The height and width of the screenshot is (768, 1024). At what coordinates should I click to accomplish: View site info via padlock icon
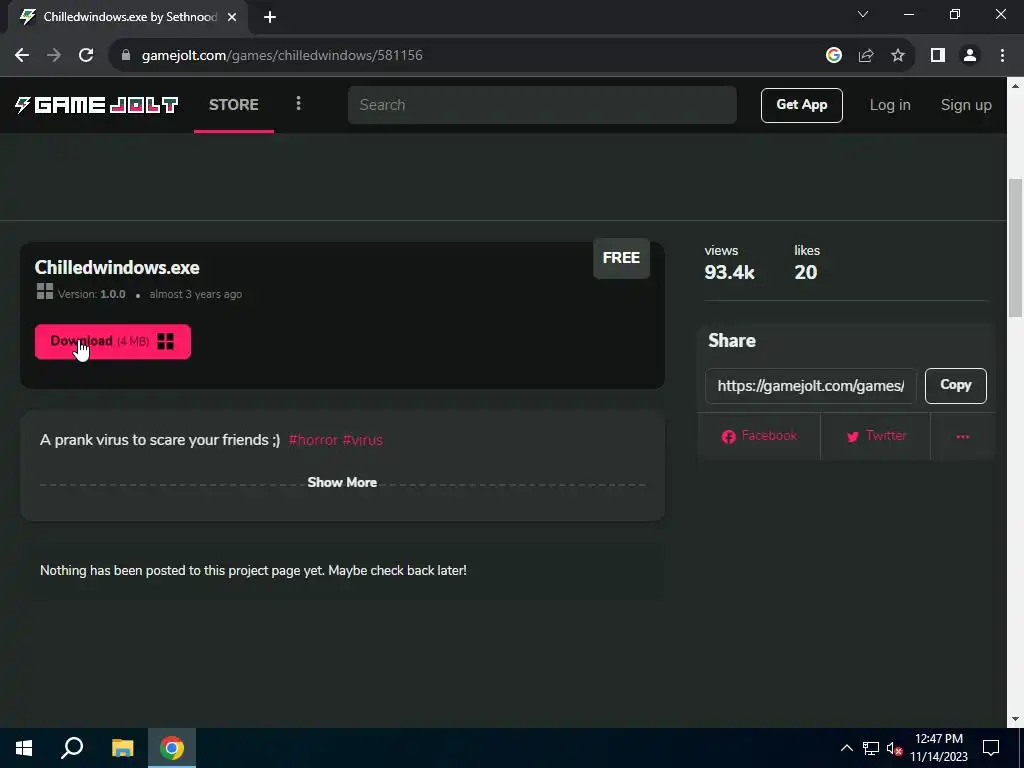(x=126, y=56)
